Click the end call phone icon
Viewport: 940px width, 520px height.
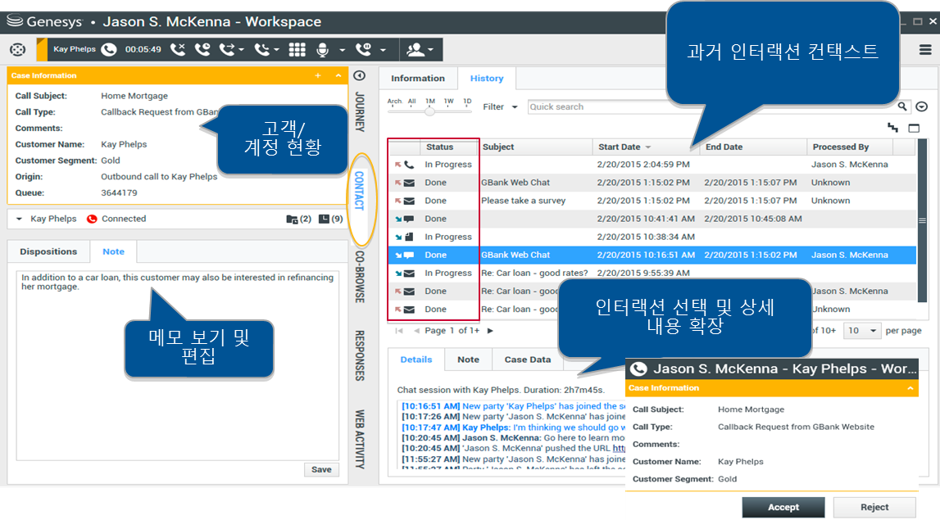[x=179, y=49]
